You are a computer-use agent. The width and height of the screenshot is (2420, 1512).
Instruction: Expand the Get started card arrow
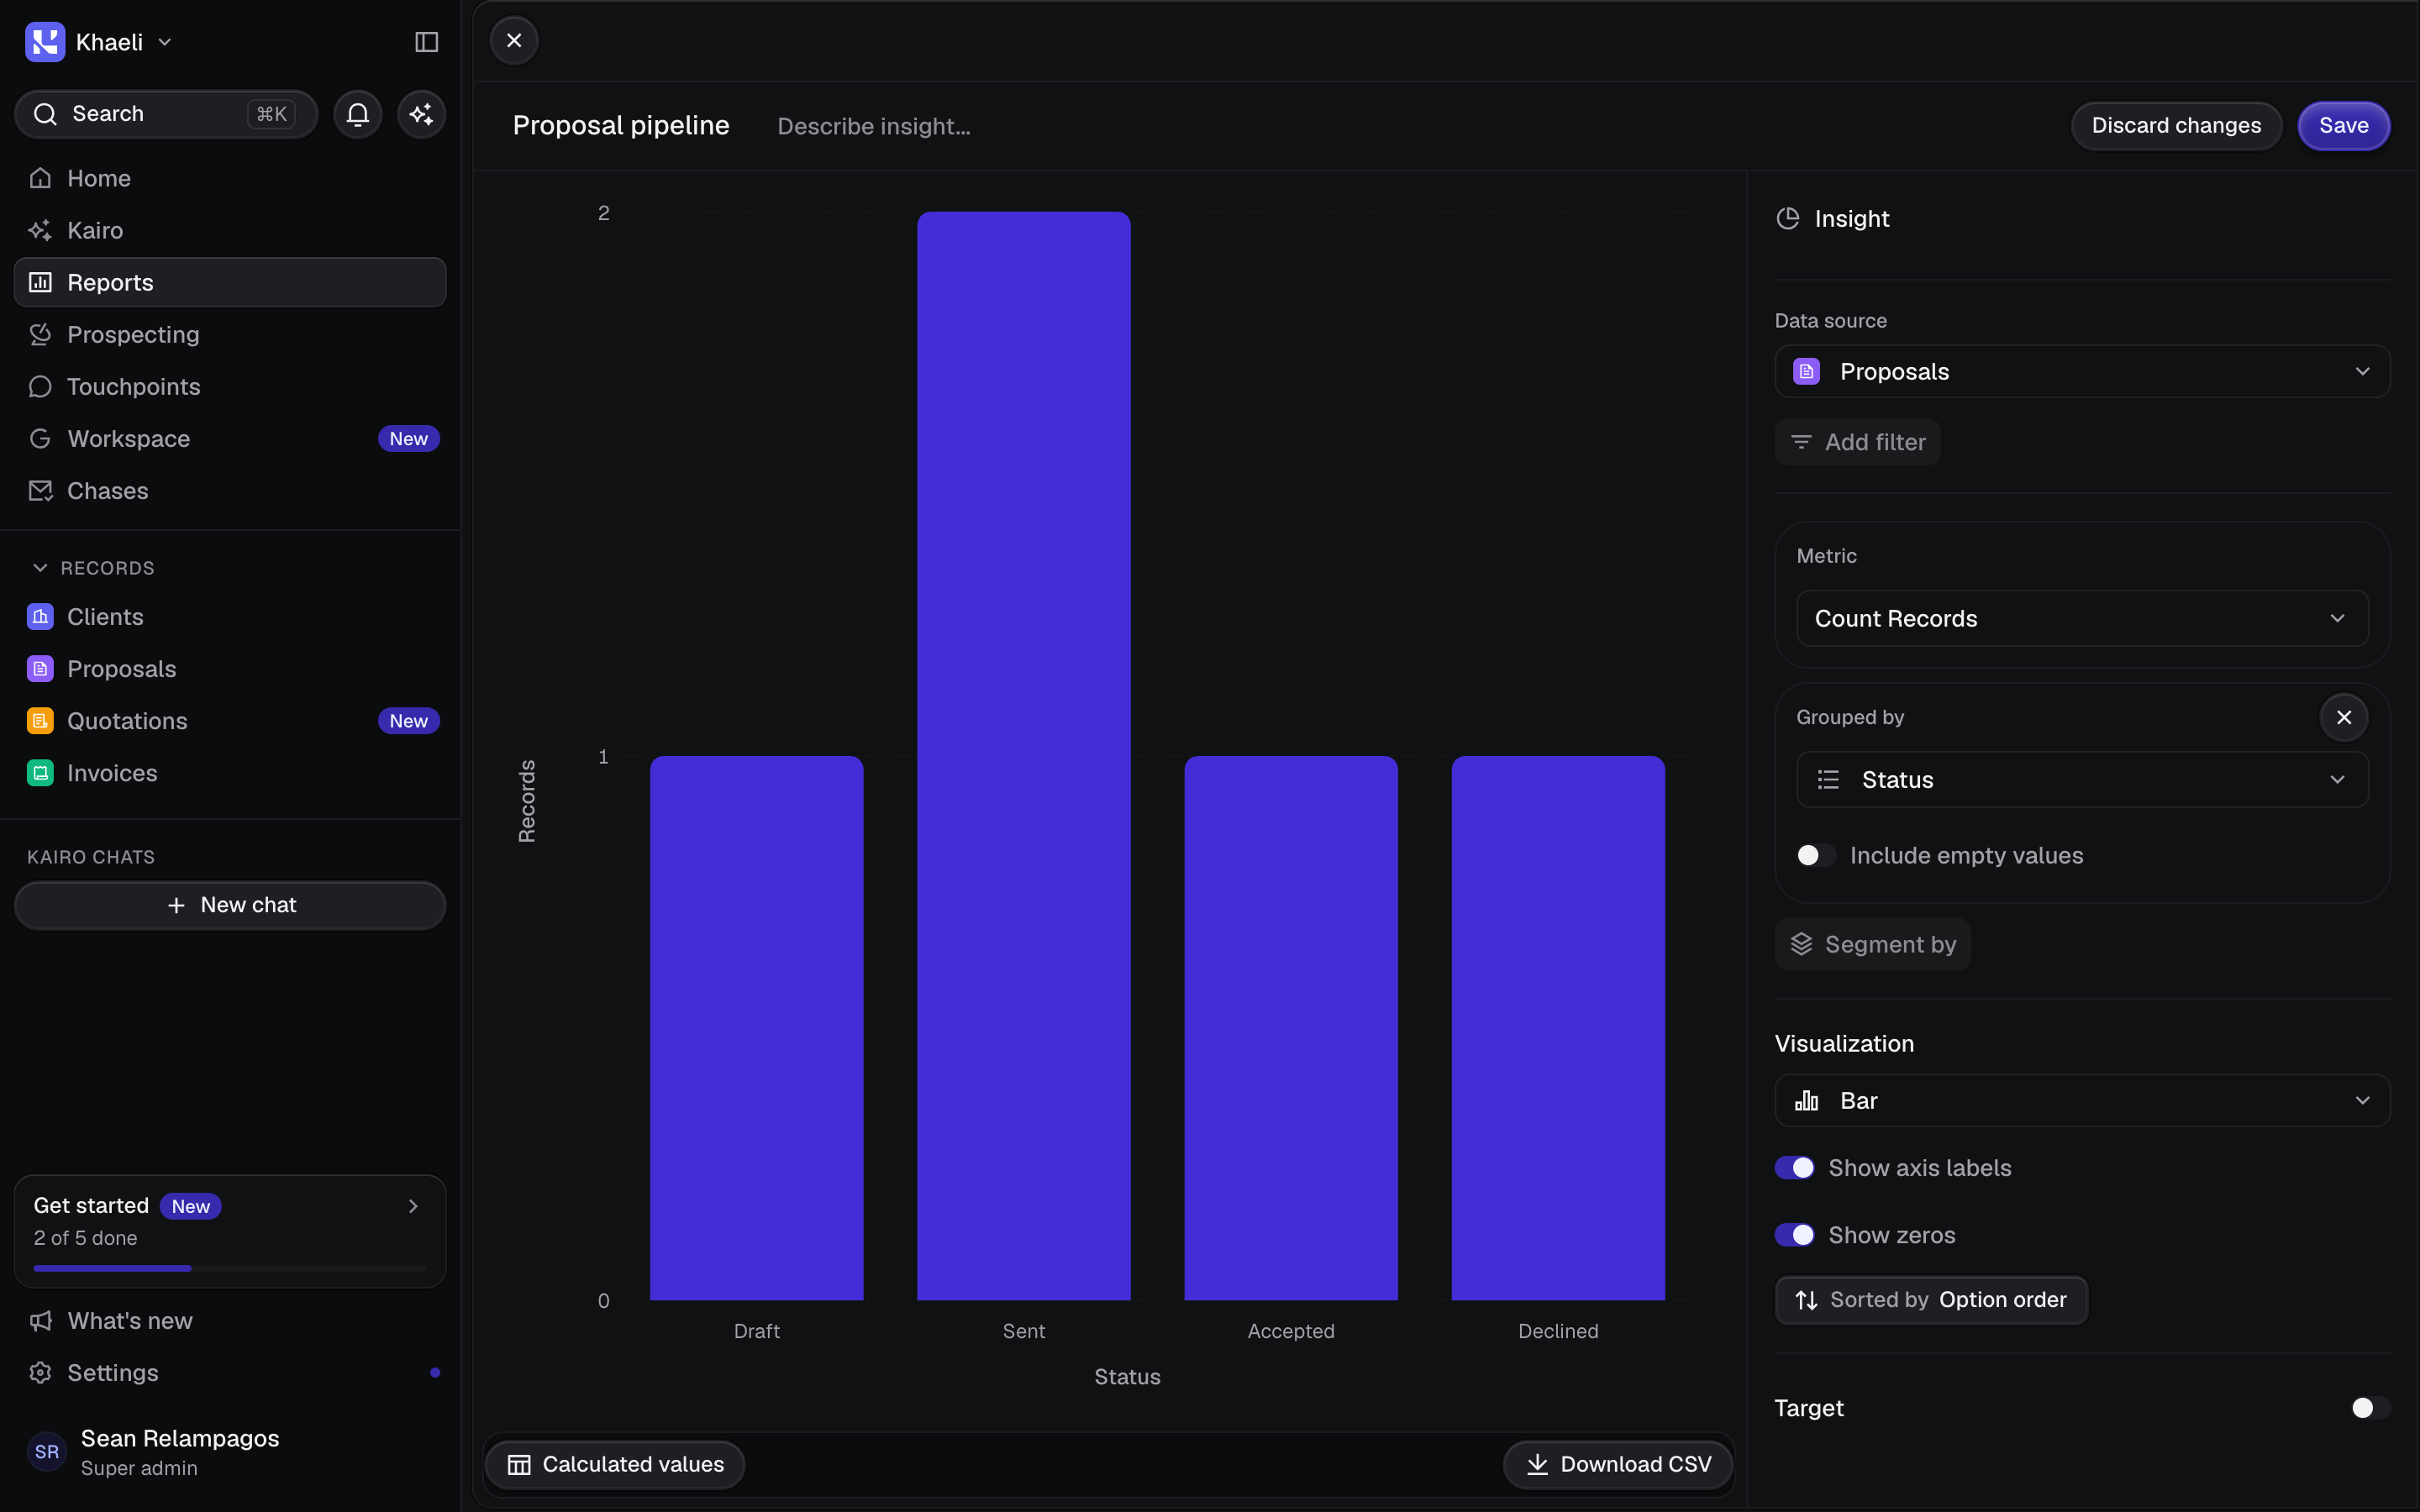(x=413, y=1206)
